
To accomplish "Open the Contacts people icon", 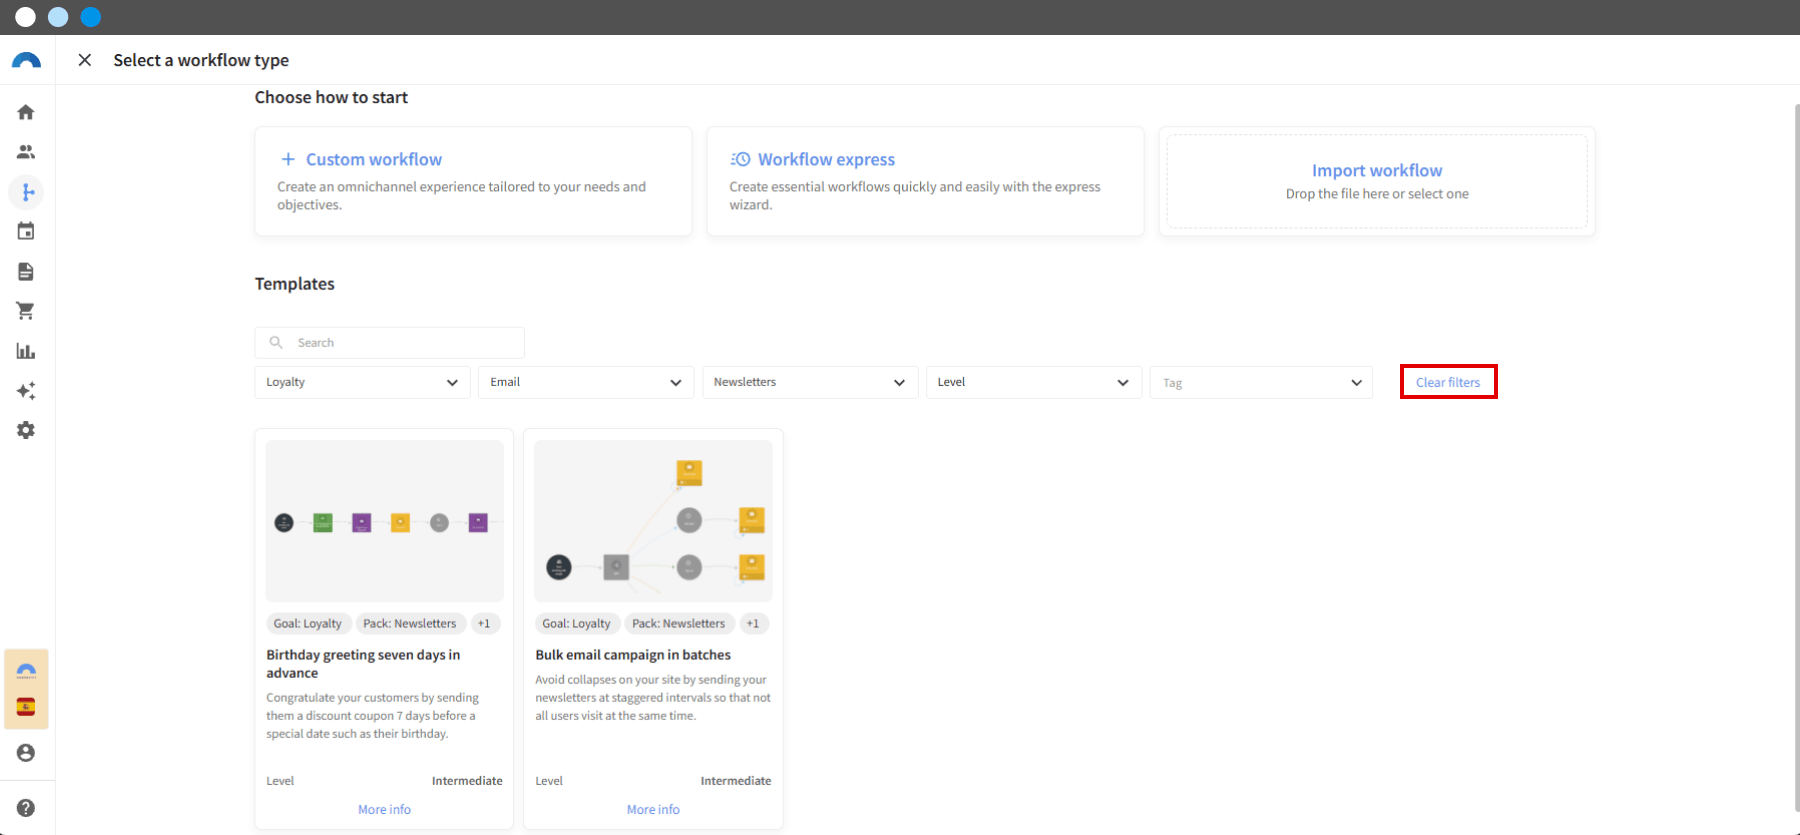I will click(26, 152).
